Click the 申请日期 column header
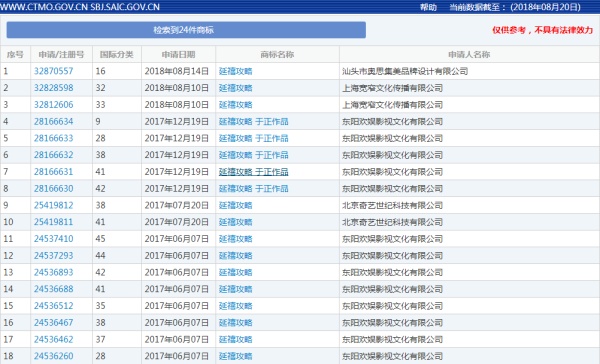Screen dimensions: 600x364 tap(178, 55)
